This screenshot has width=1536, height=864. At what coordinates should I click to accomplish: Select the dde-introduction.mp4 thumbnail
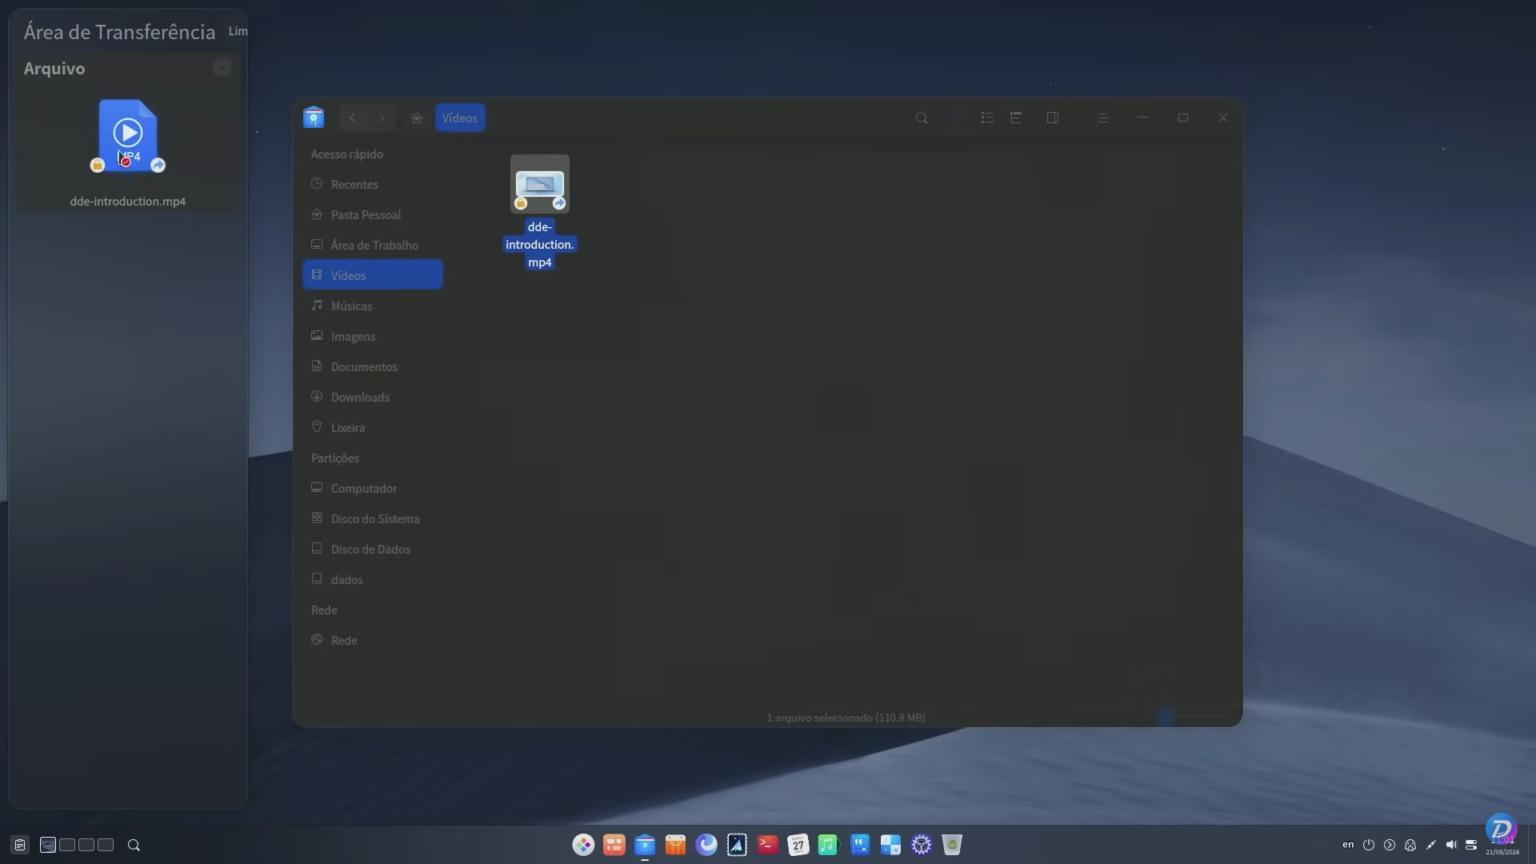540,185
